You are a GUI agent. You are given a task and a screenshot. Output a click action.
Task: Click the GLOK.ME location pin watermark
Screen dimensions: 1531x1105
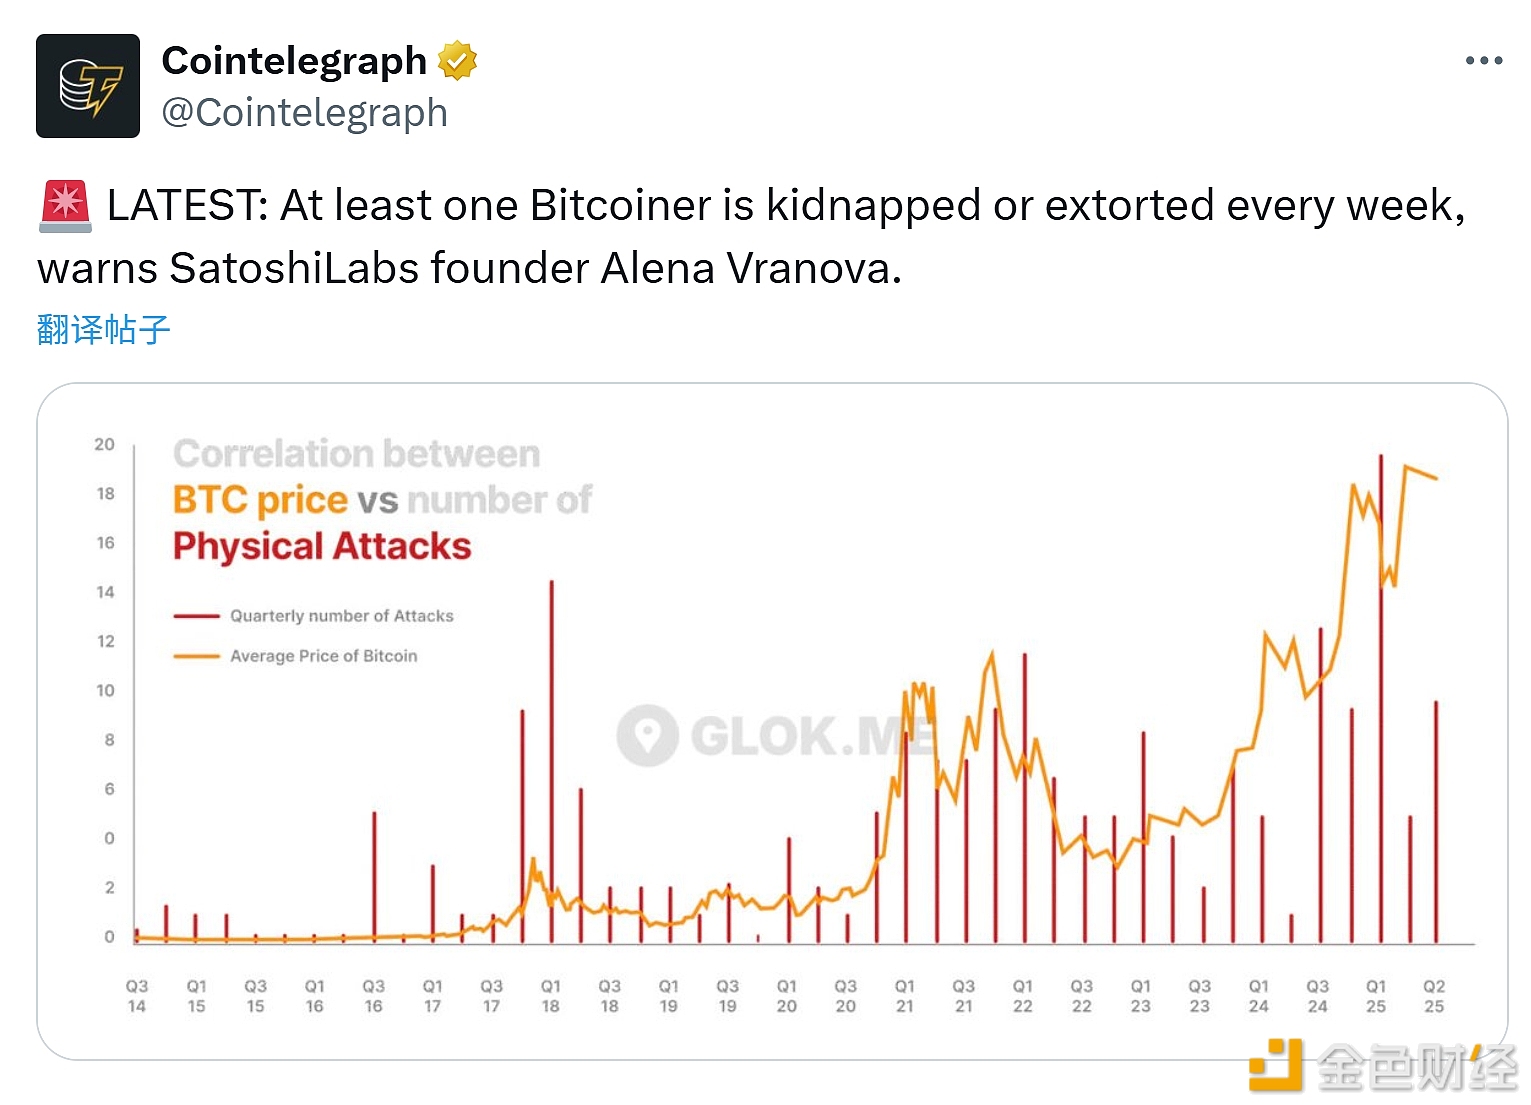(x=647, y=736)
